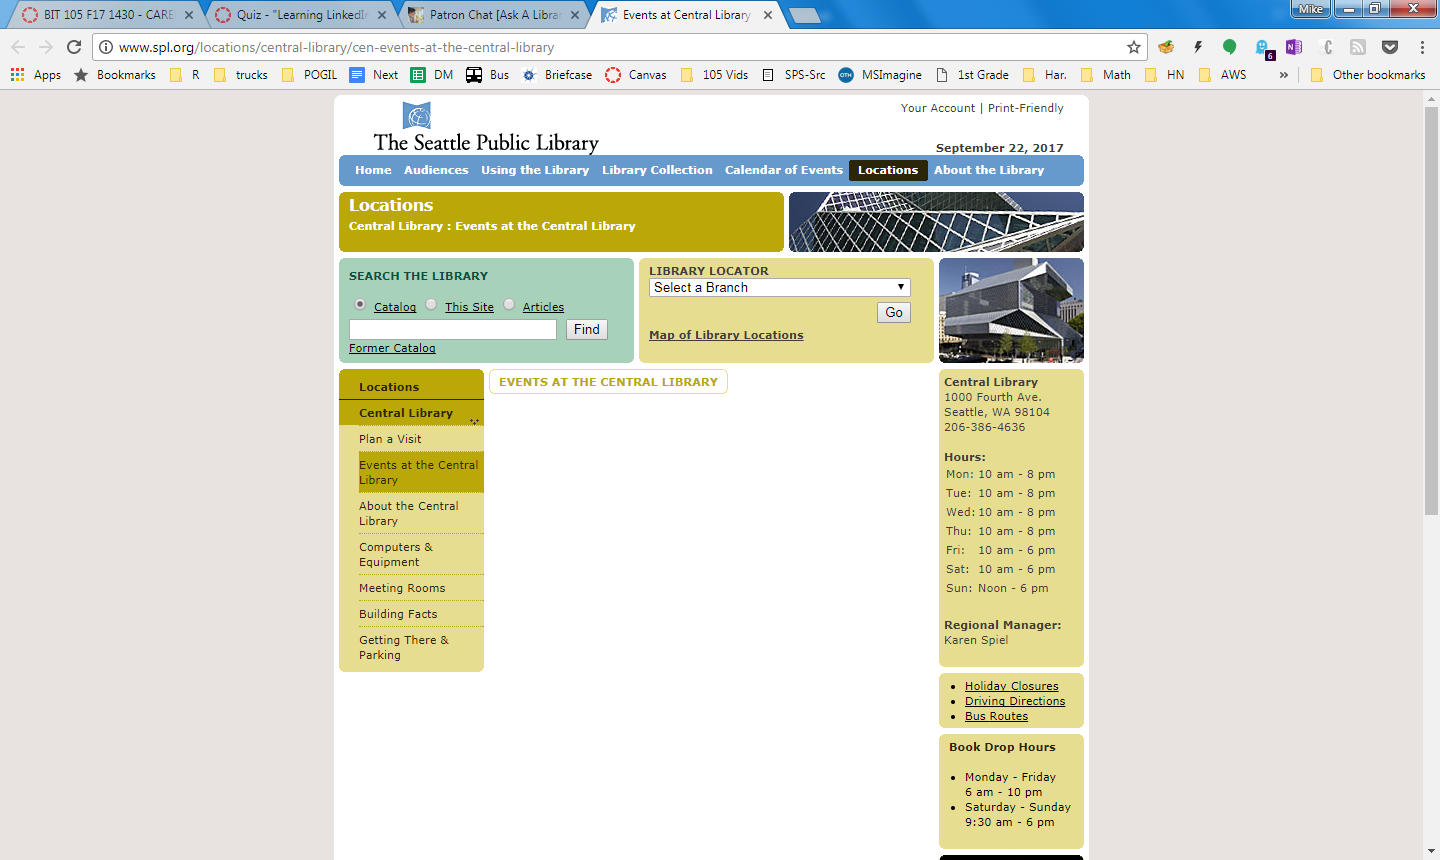Select the Articles radio button
The height and width of the screenshot is (860, 1440).
[x=509, y=304]
